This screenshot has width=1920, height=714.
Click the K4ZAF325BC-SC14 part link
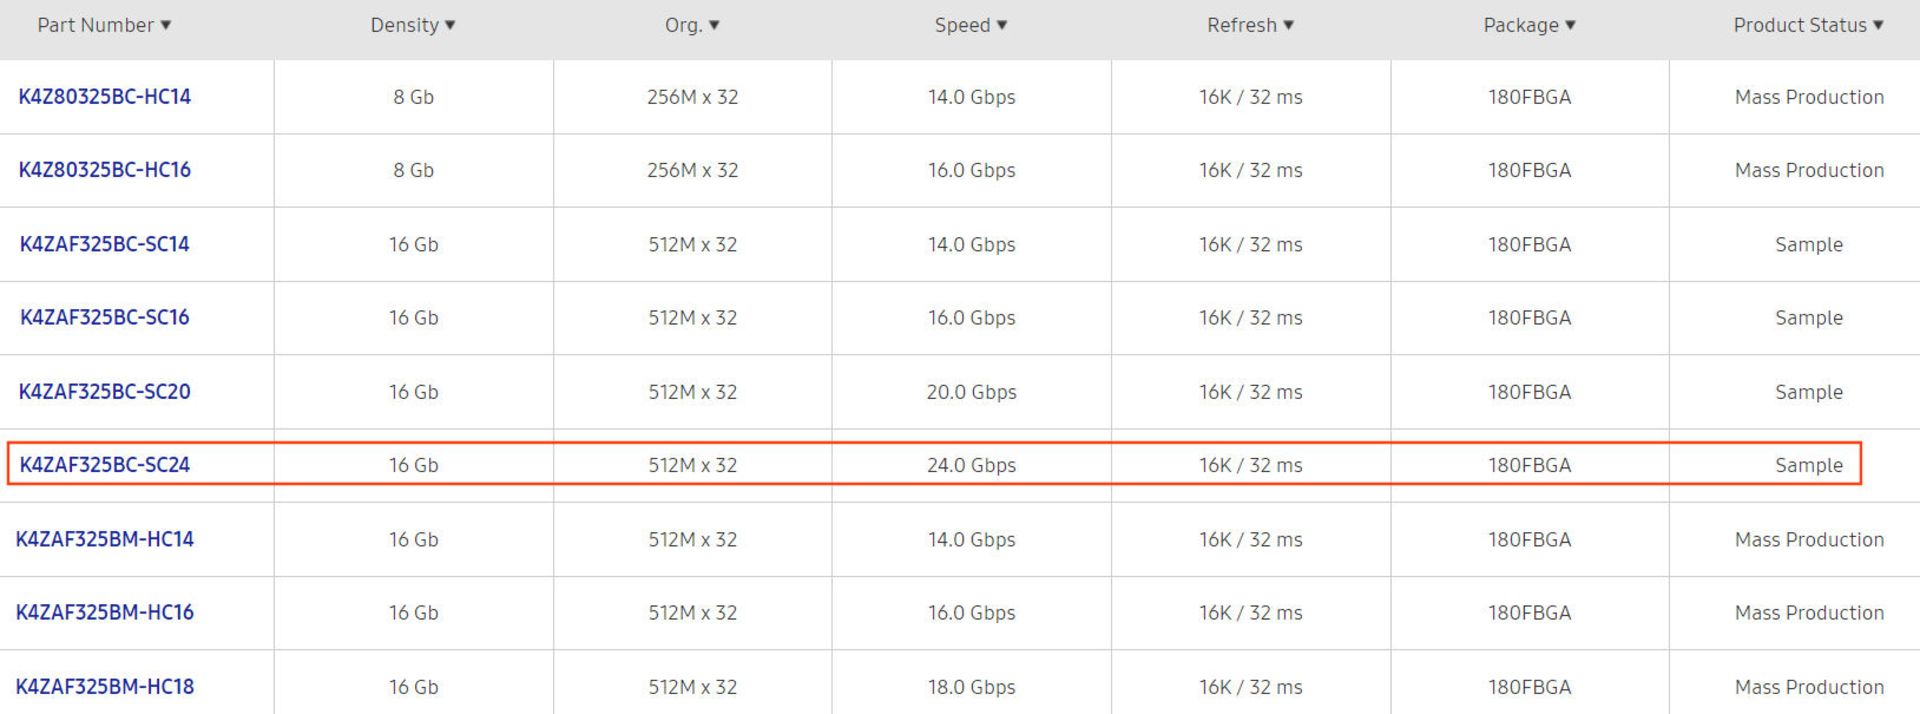pos(105,244)
